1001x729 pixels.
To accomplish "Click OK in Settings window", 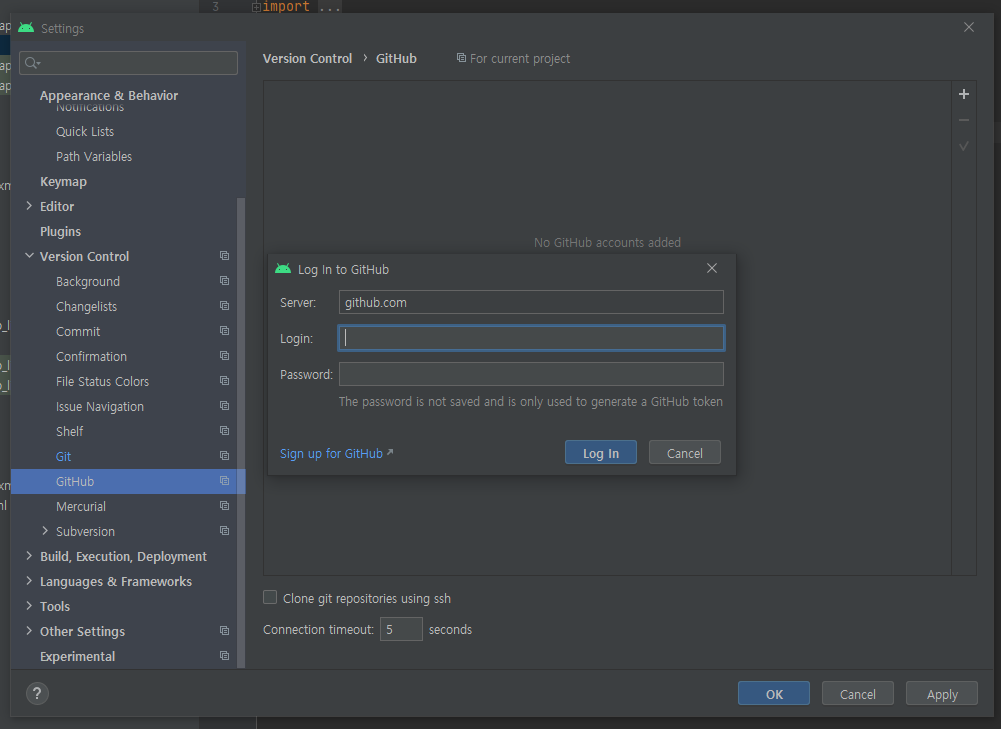I will pos(774,693).
